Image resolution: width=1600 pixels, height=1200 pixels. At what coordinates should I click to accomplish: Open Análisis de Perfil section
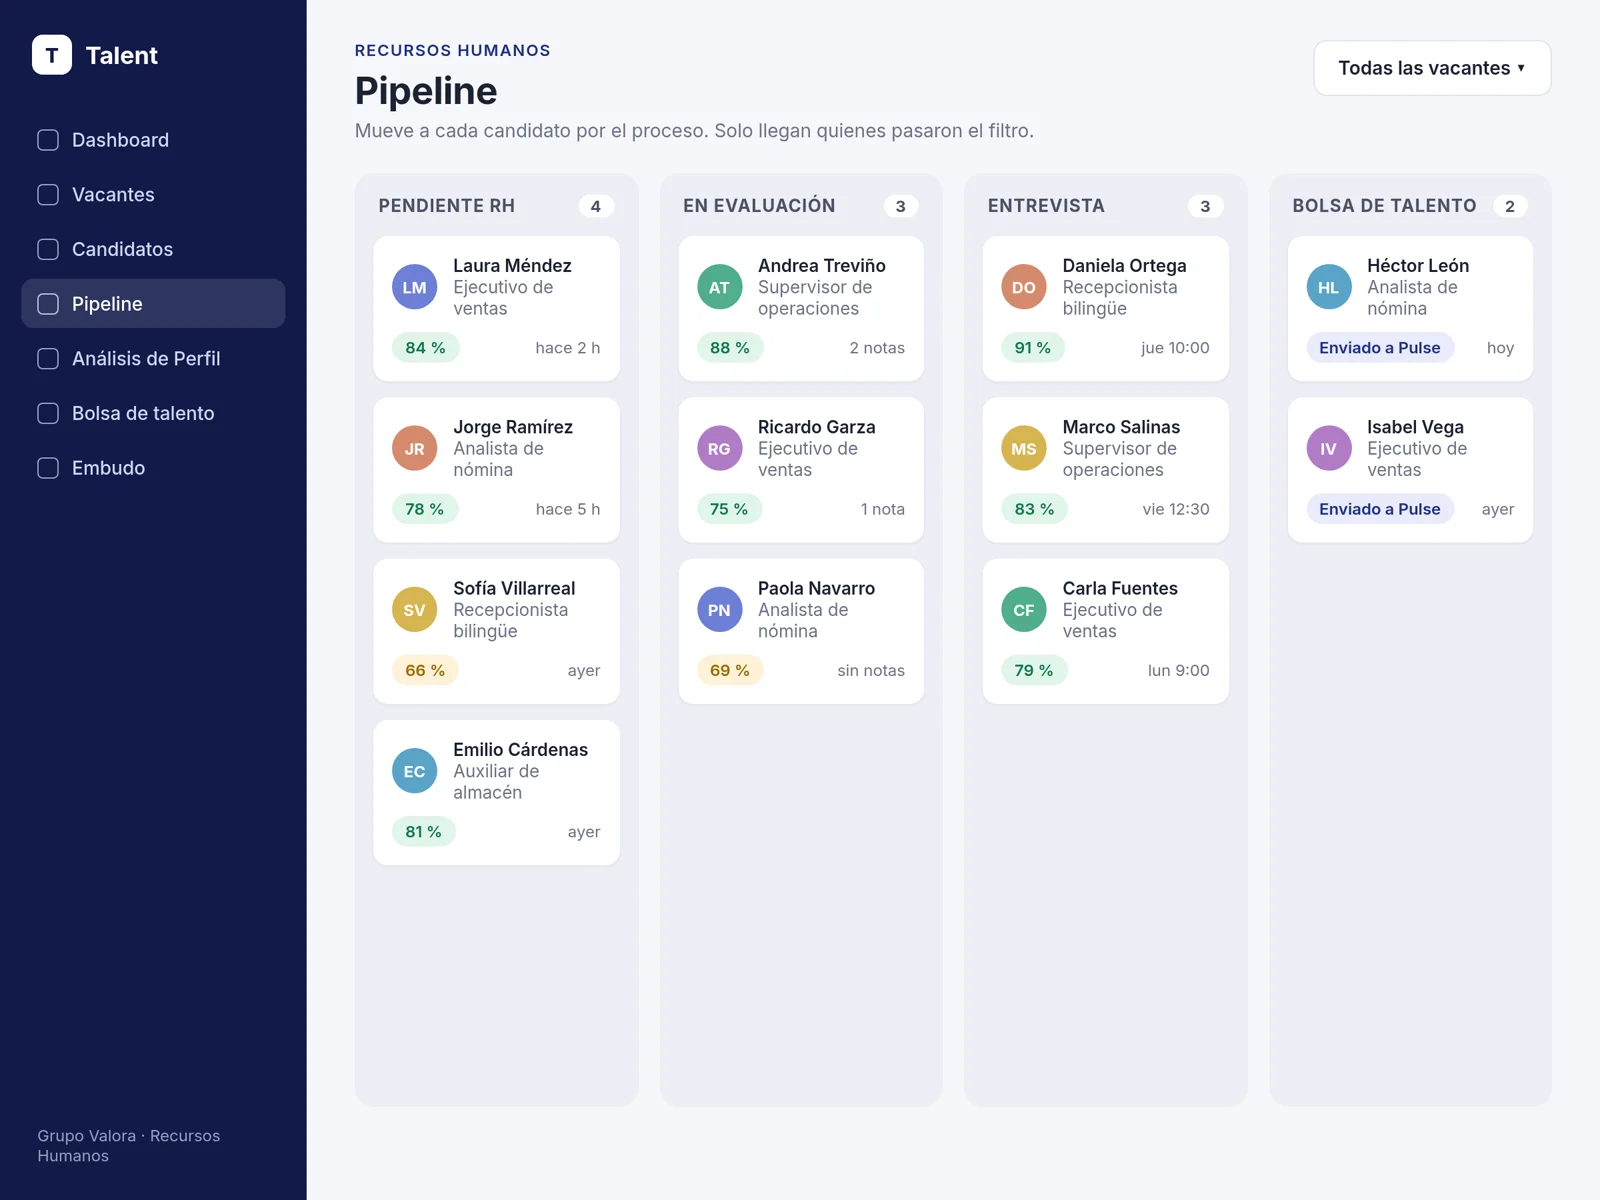coord(153,358)
